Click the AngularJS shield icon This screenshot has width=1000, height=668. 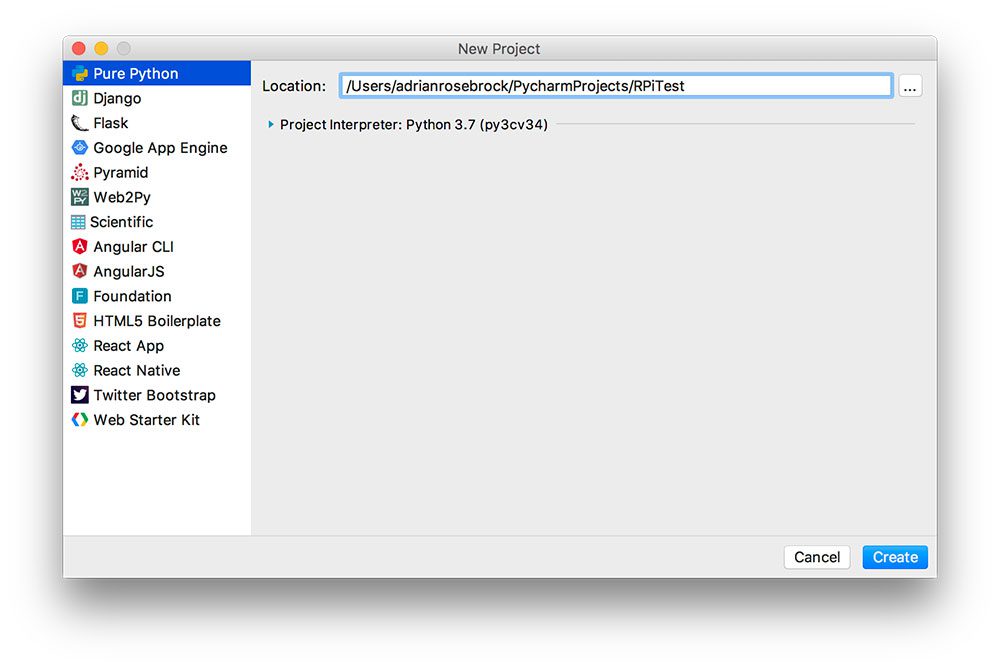(80, 271)
